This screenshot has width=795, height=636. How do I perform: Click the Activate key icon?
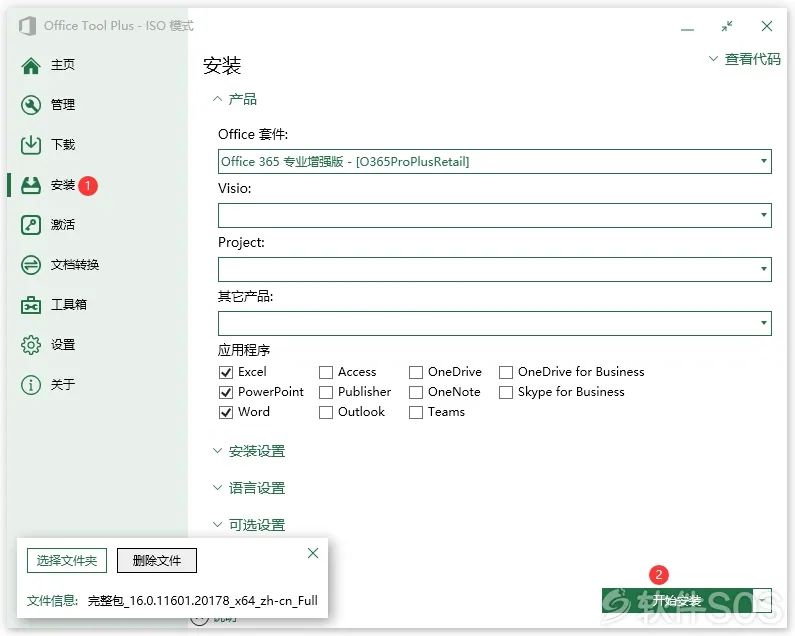(31, 225)
